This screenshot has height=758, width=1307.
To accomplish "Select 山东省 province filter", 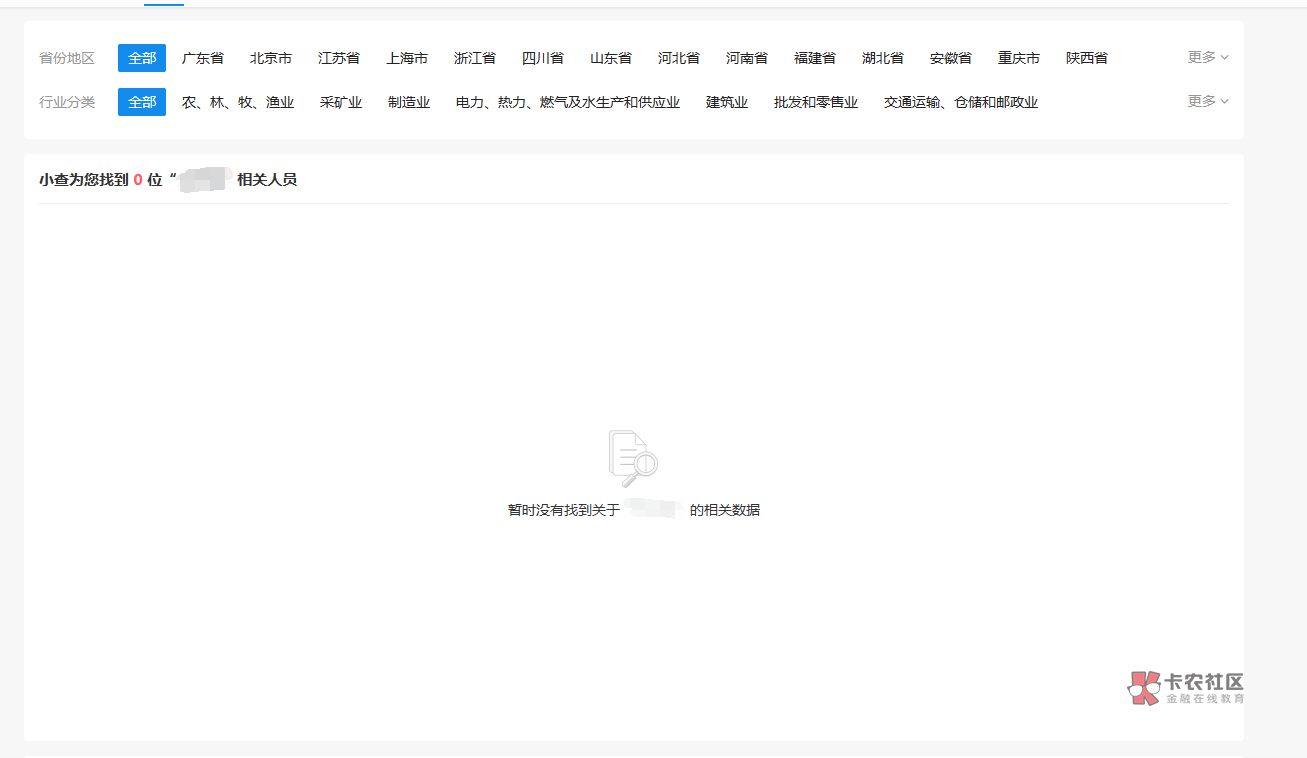I will coord(611,58).
